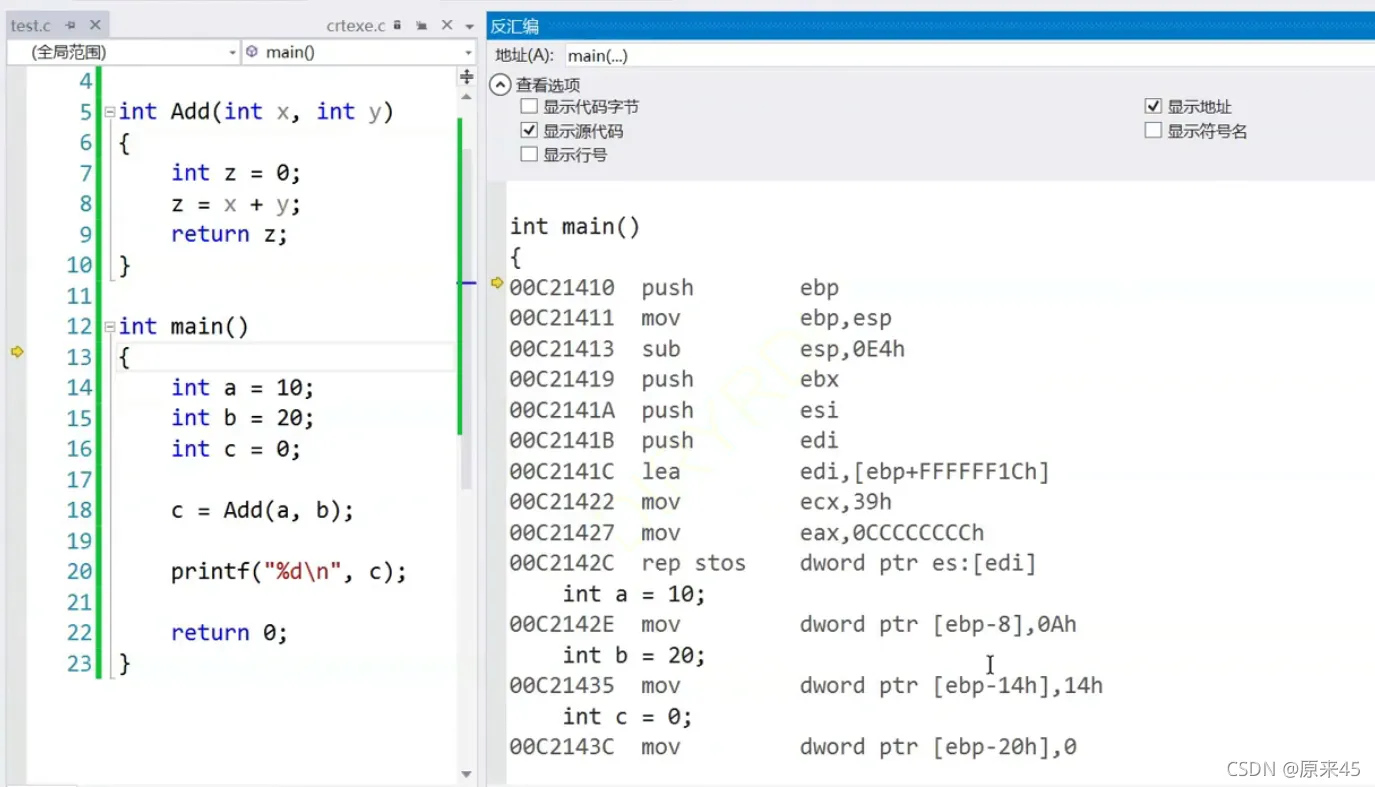Uncheck the 显示源代码 checkbox
This screenshot has height=787, width=1375.
point(529,131)
